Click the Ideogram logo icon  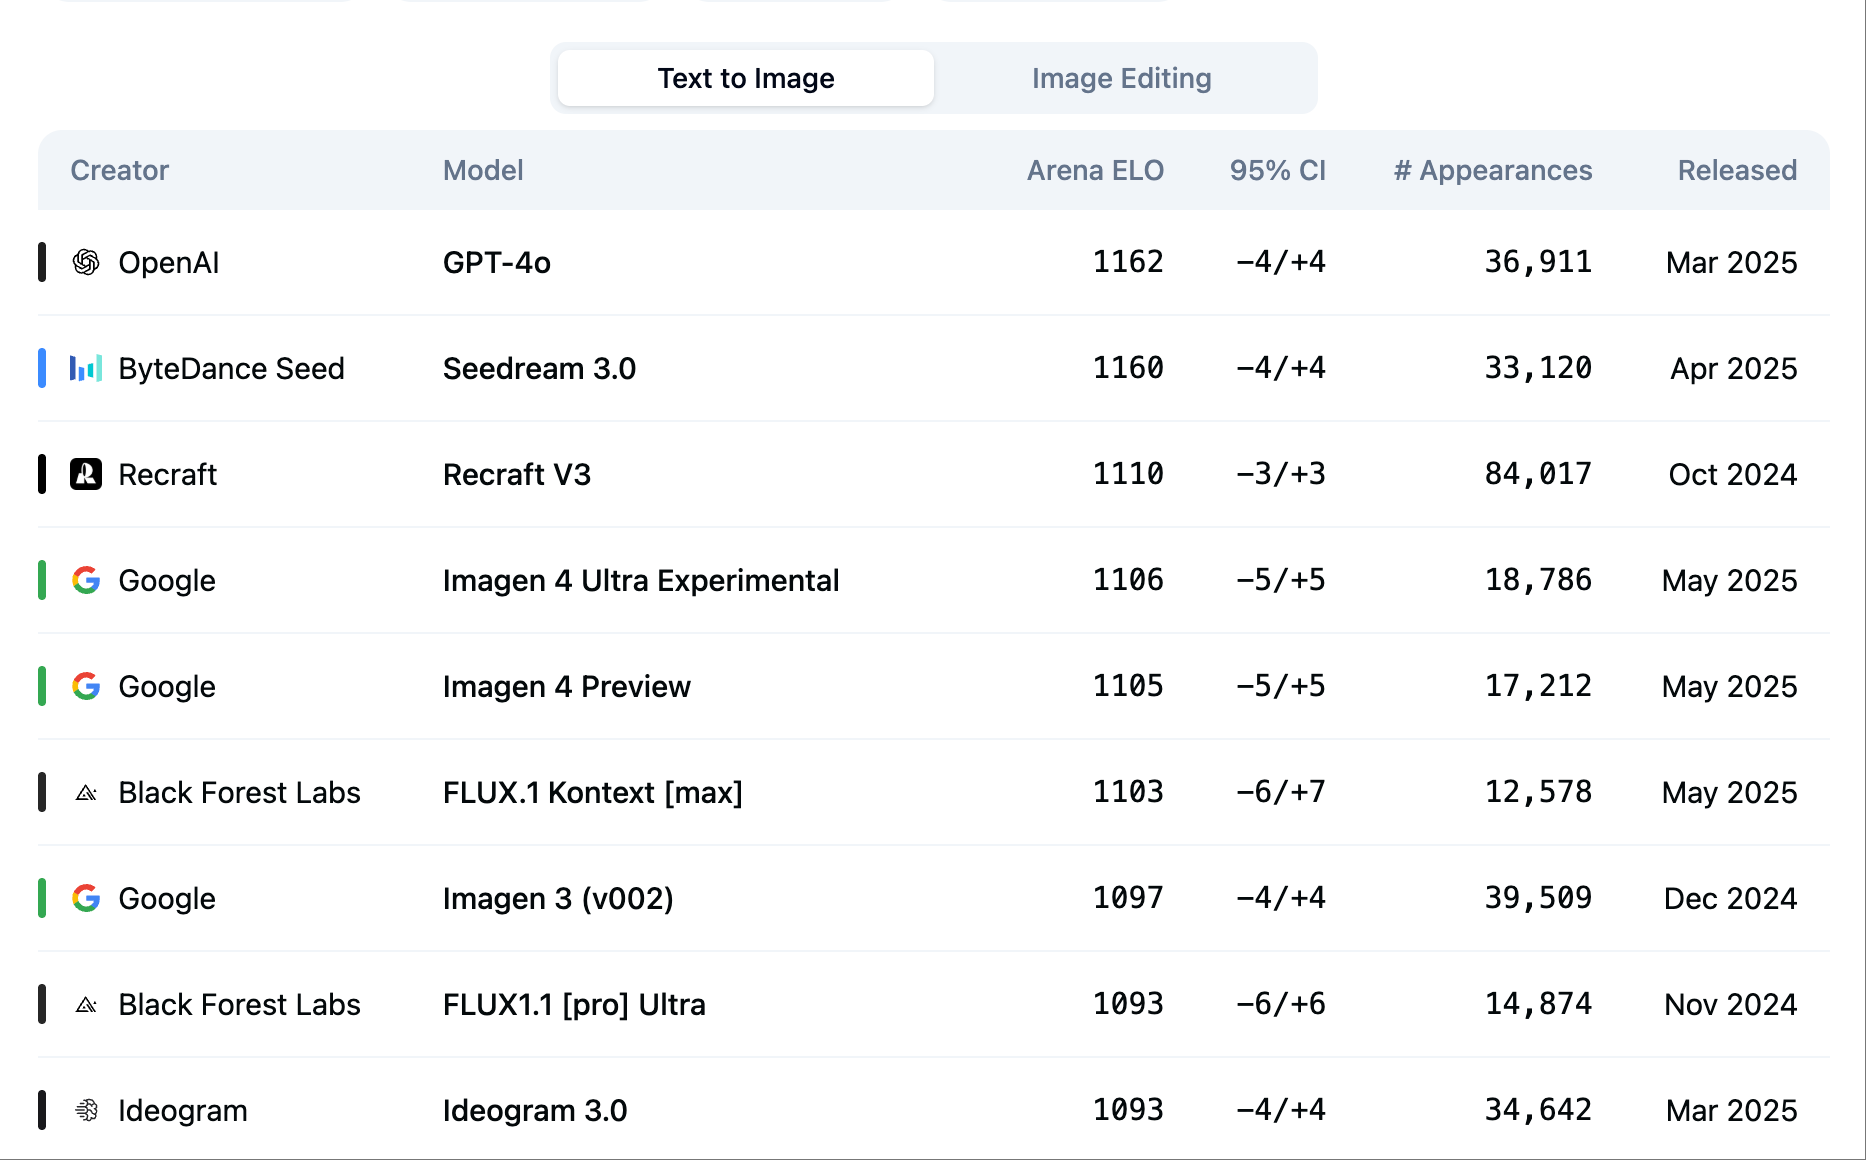(86, 1110)
